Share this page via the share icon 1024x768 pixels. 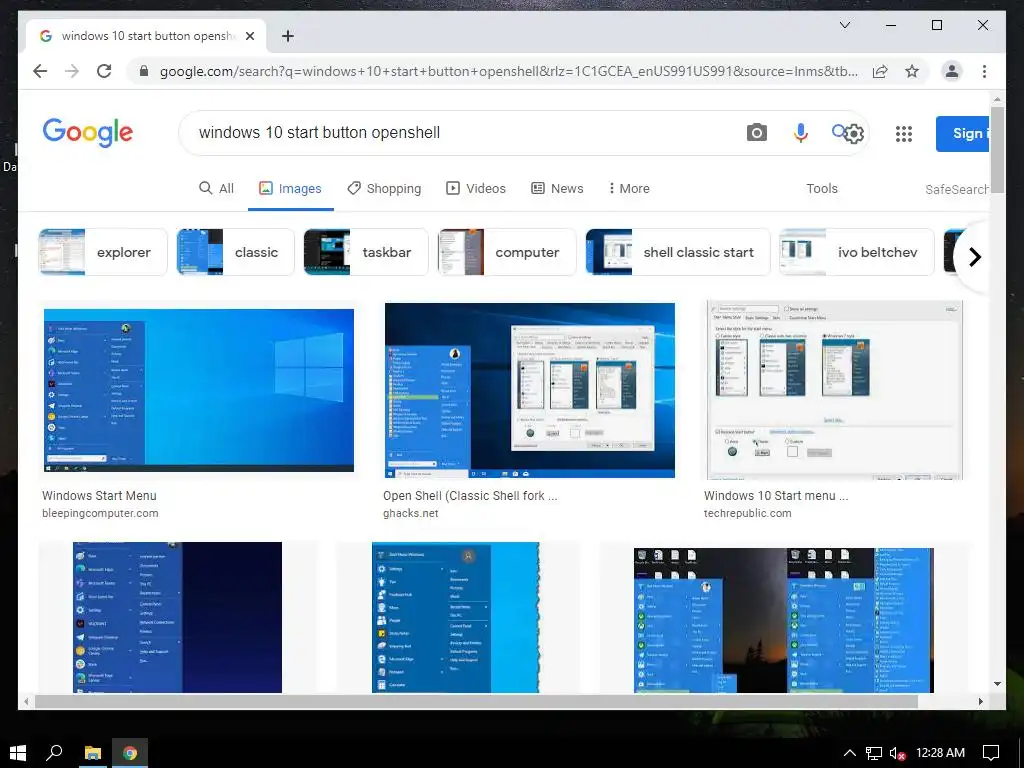tap(880, 71)
